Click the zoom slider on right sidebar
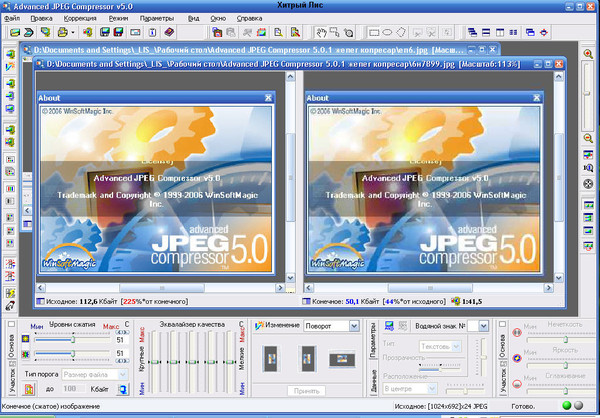 click(587, 93)
